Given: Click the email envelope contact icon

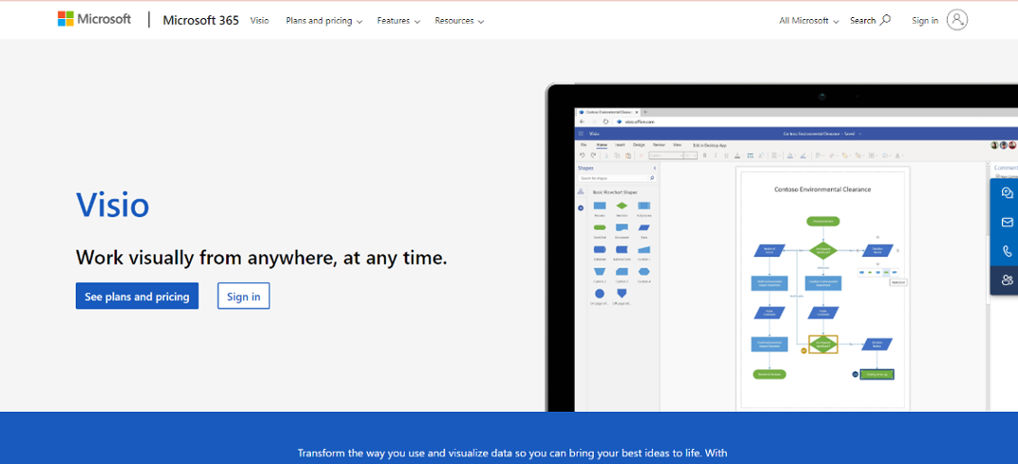Looking at the screenshot, I should click(1007, 222).
